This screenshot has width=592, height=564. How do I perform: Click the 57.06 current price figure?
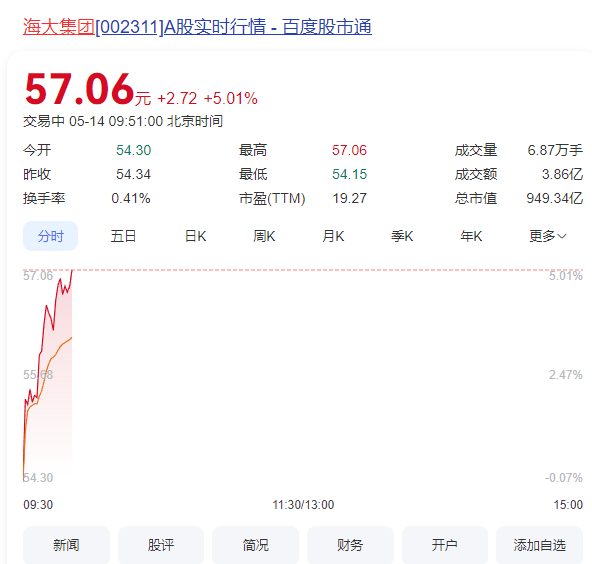coord(79,89)
